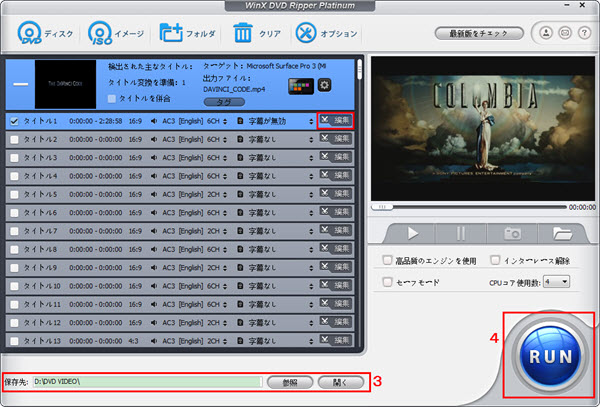The height and width of the screenshot is (407, 600).
Task: Open 編集 for タイトル7
Action: pos(336,230)
